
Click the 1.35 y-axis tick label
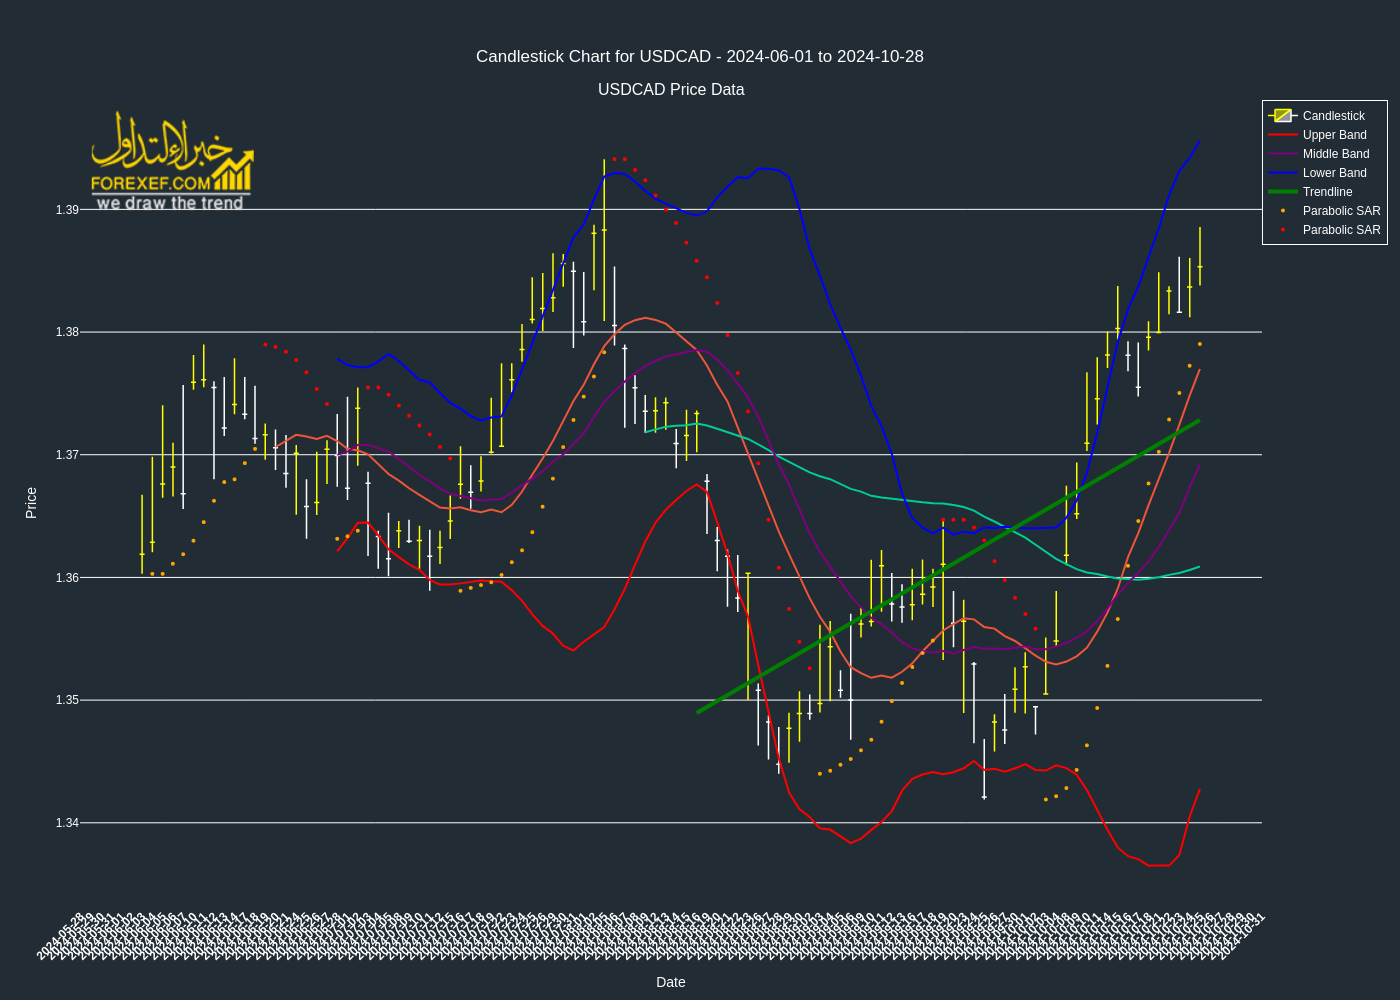(x=67, y=700)
